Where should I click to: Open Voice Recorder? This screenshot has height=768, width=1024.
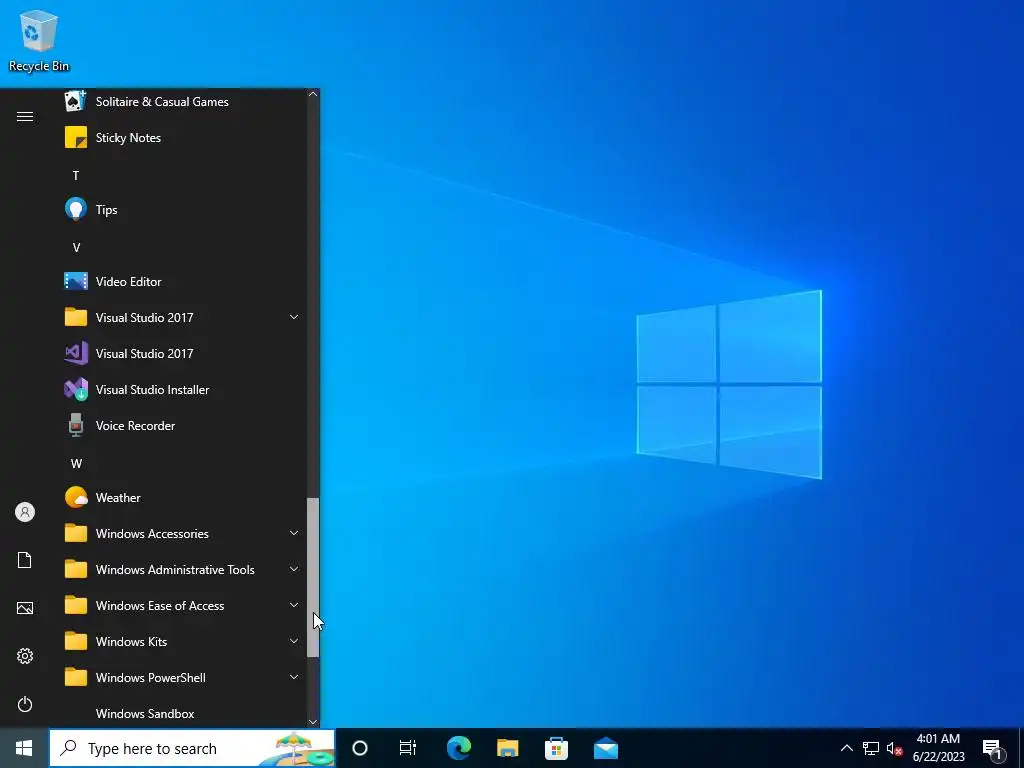click(x=183, y=425)
